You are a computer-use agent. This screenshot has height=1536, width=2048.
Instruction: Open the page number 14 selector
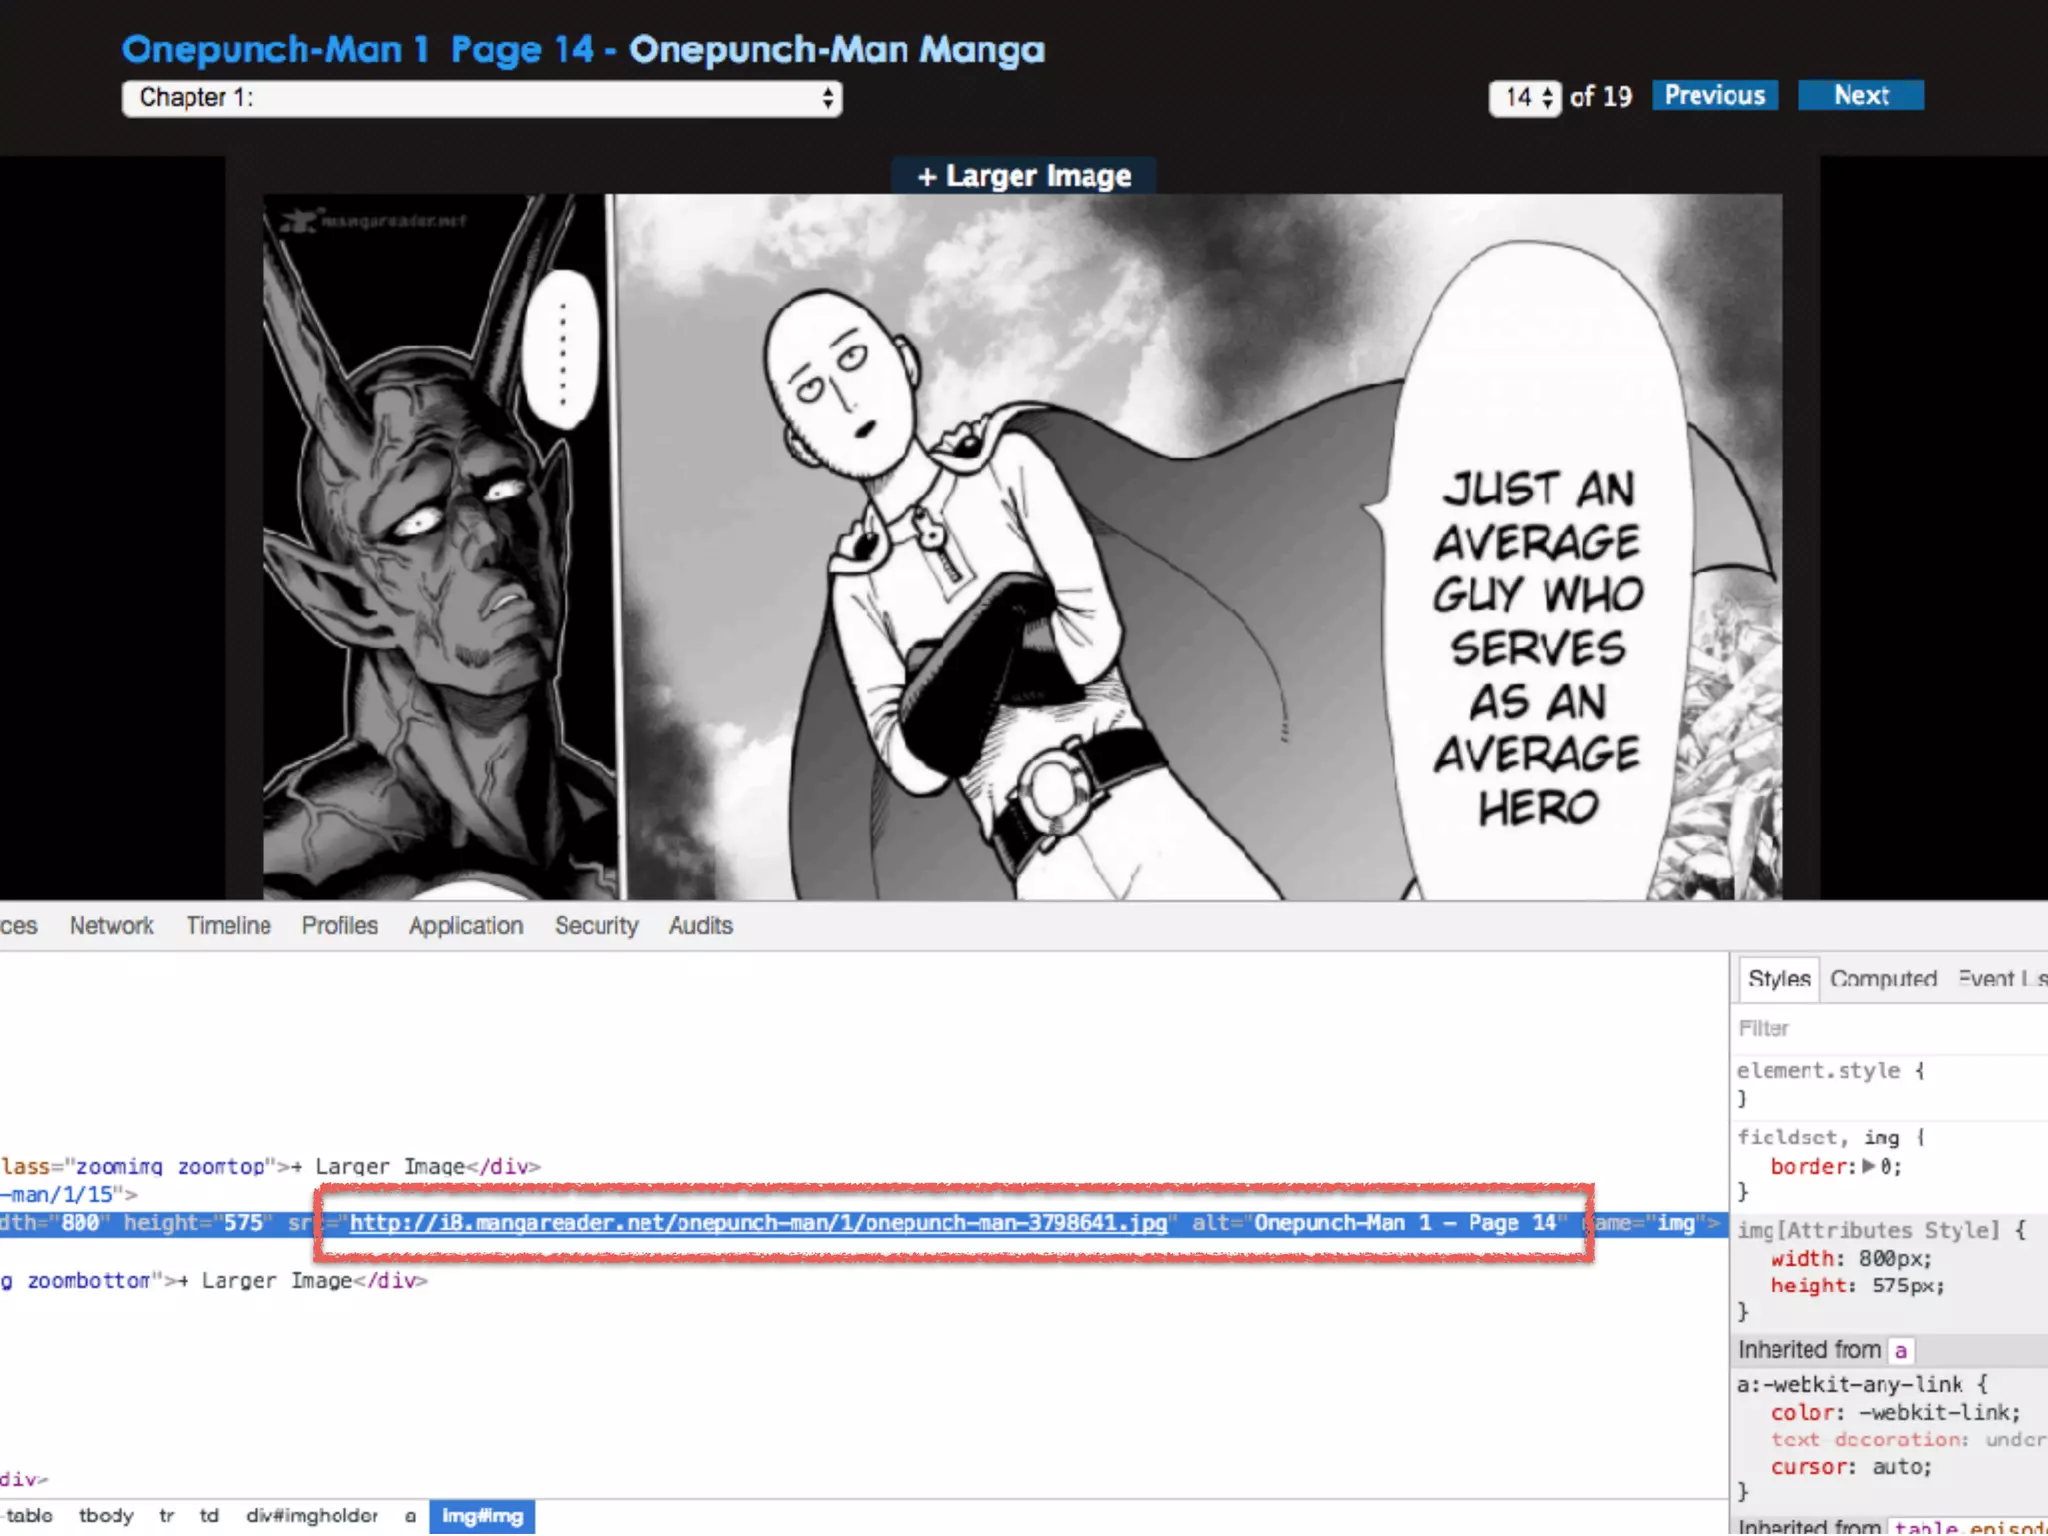point(1524,98)
